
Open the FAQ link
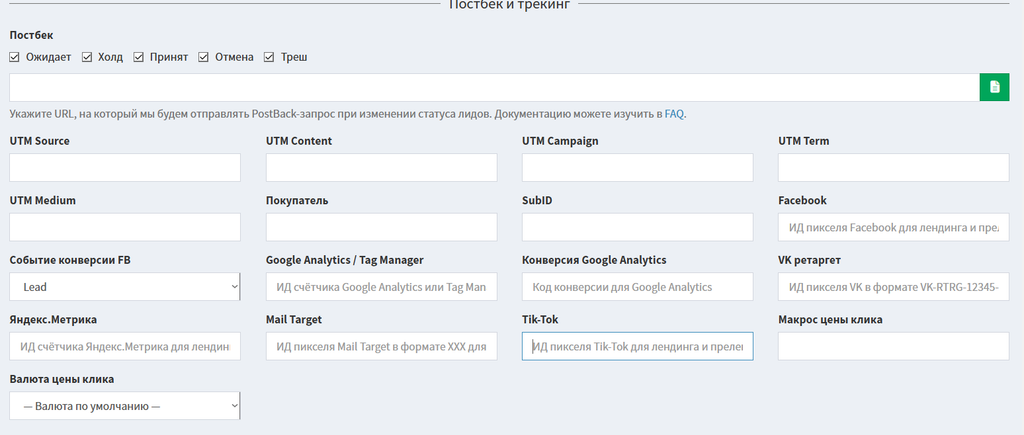674,114
